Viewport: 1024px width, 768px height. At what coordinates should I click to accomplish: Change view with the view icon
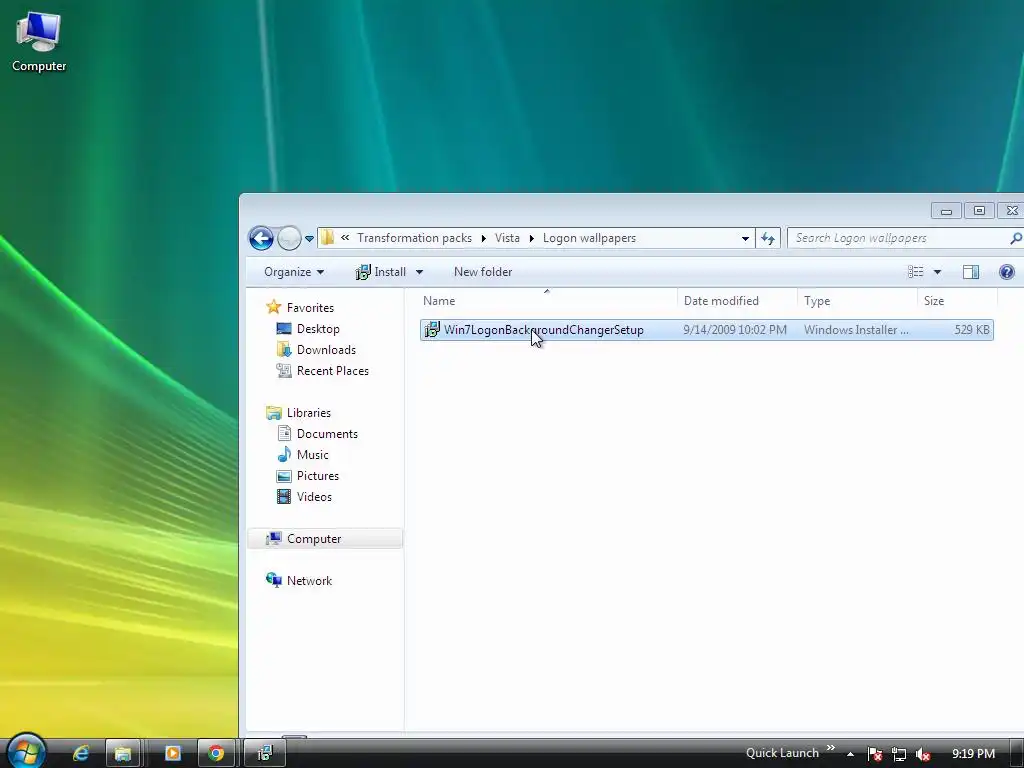[x=916, y=272]
